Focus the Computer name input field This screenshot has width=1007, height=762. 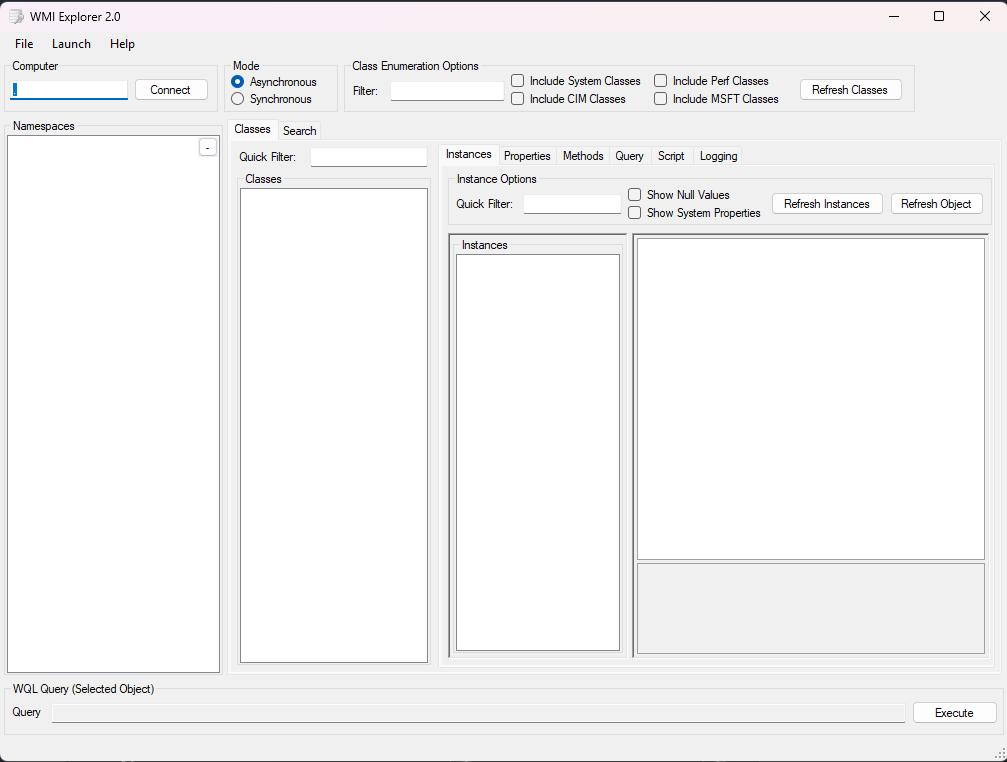69,90
